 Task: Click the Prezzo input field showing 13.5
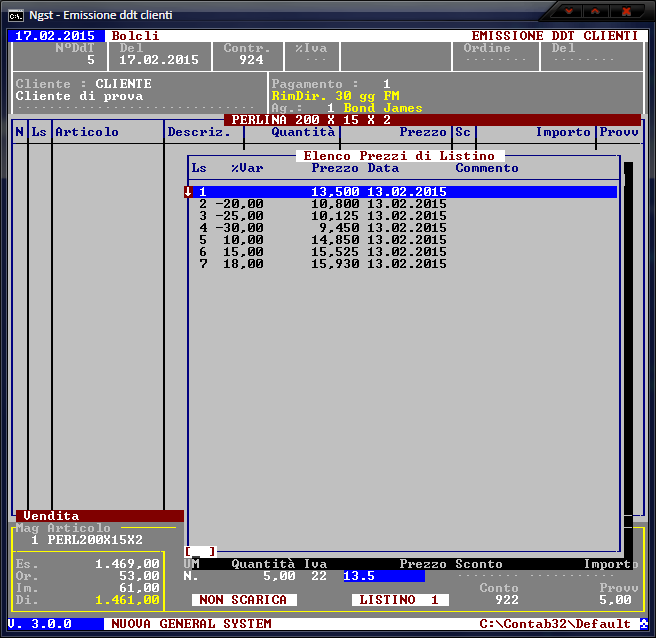click(383, 576)
